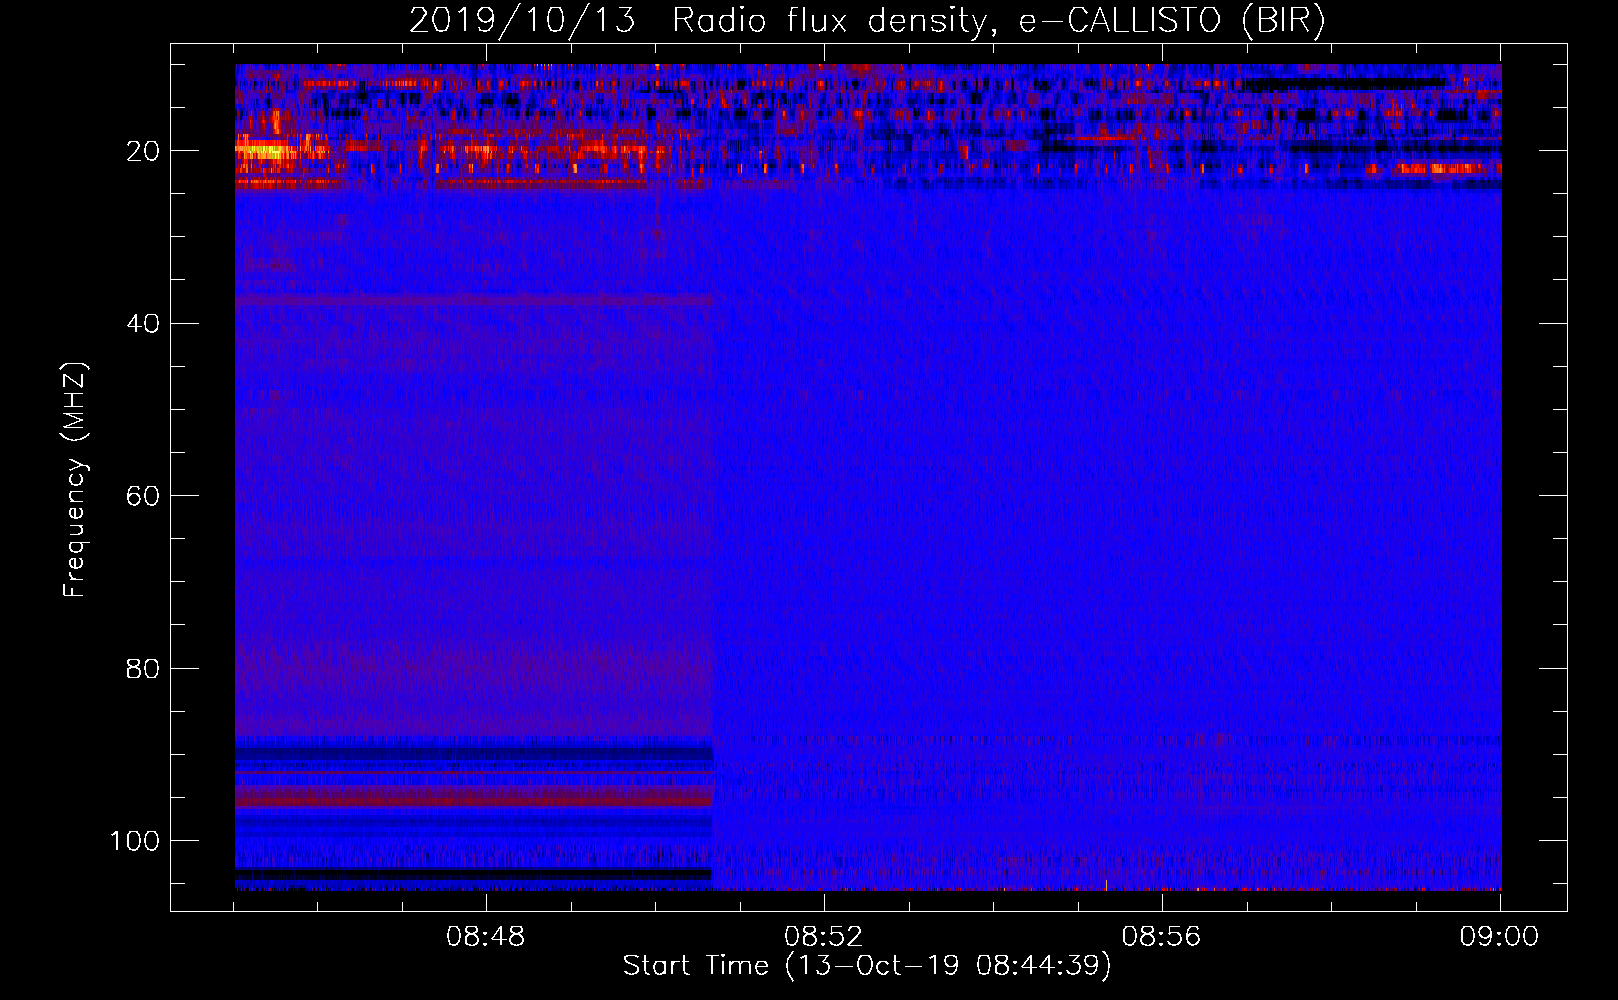Click the plot title "2019/10/13 Radio flux density, e-CALLISTO (BIR)"
Viewport: 1618px width, 1000px height.
[867, 20]
